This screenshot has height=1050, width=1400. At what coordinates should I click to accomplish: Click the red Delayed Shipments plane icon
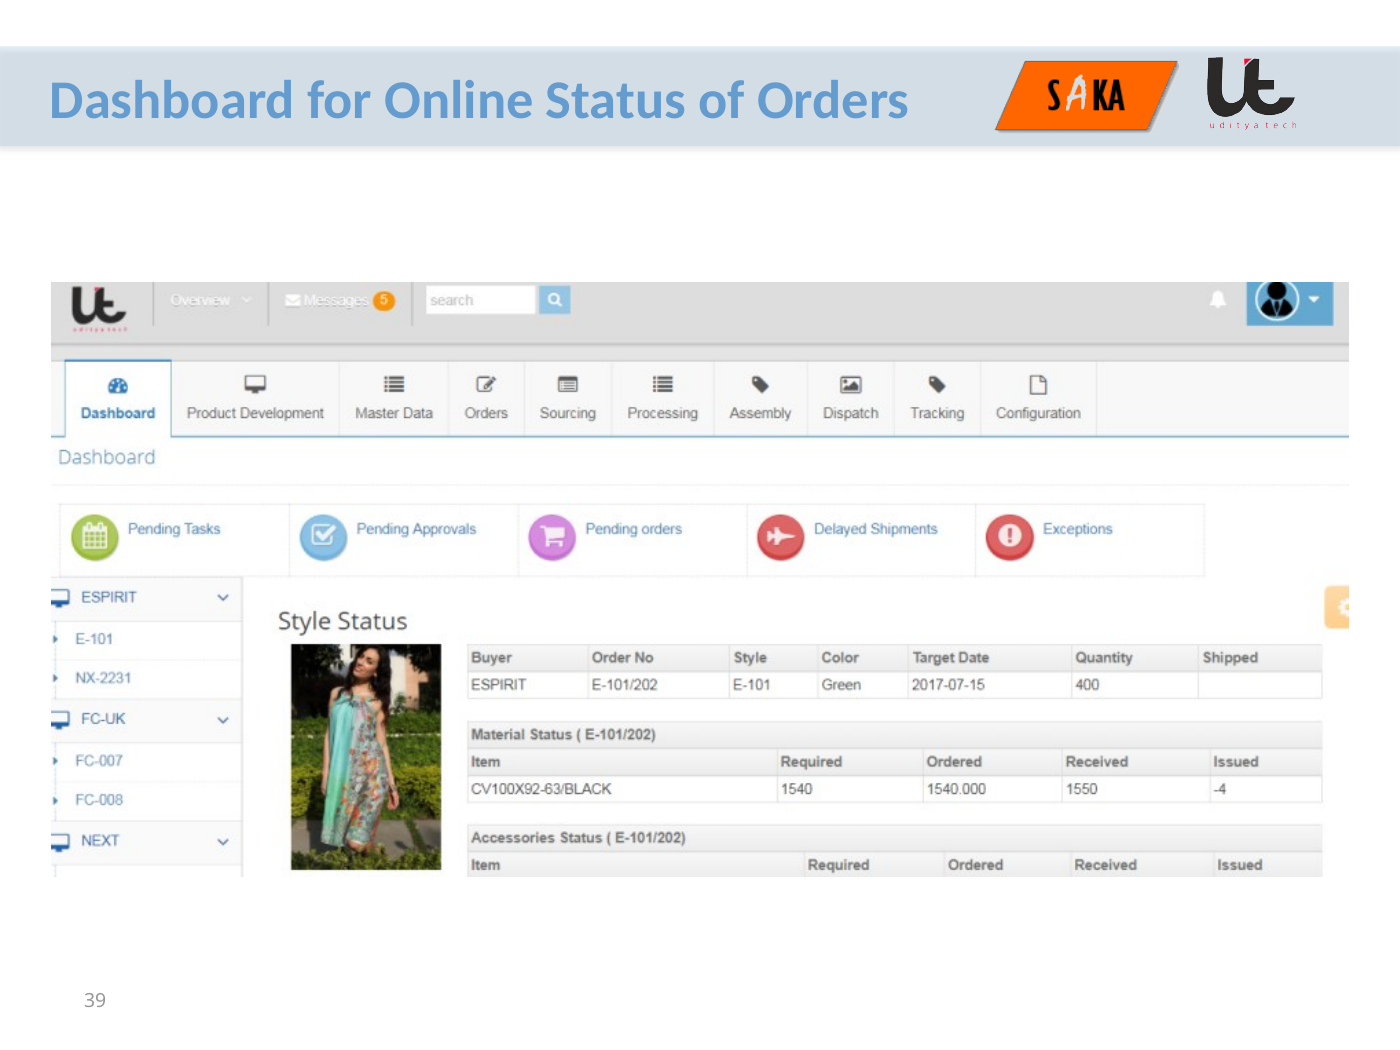point(780,537)
